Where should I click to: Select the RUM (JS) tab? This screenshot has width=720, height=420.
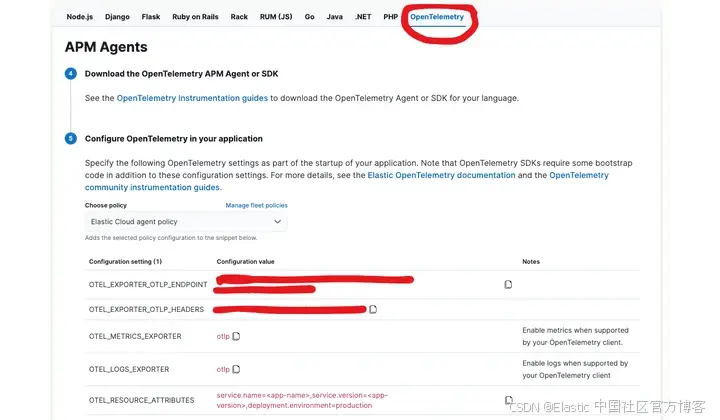[x=276, y=17]
